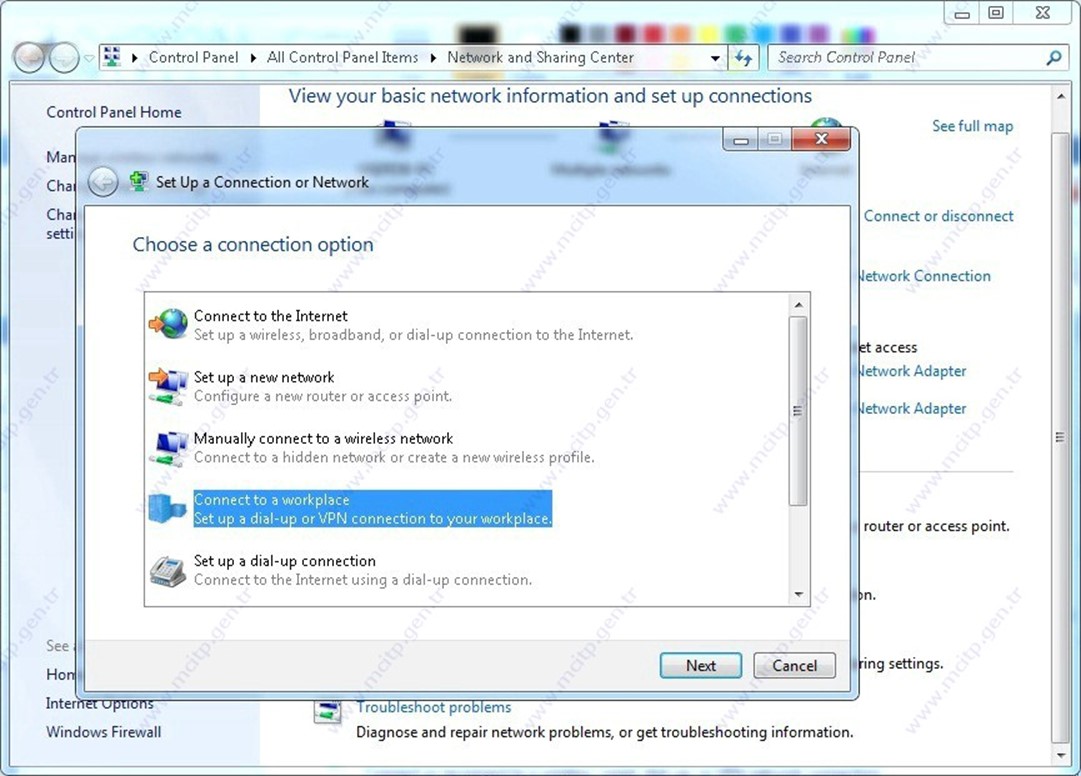Maximize the Control Panel window
This screenshot has height=776, width=1081.
click(996, 12)
